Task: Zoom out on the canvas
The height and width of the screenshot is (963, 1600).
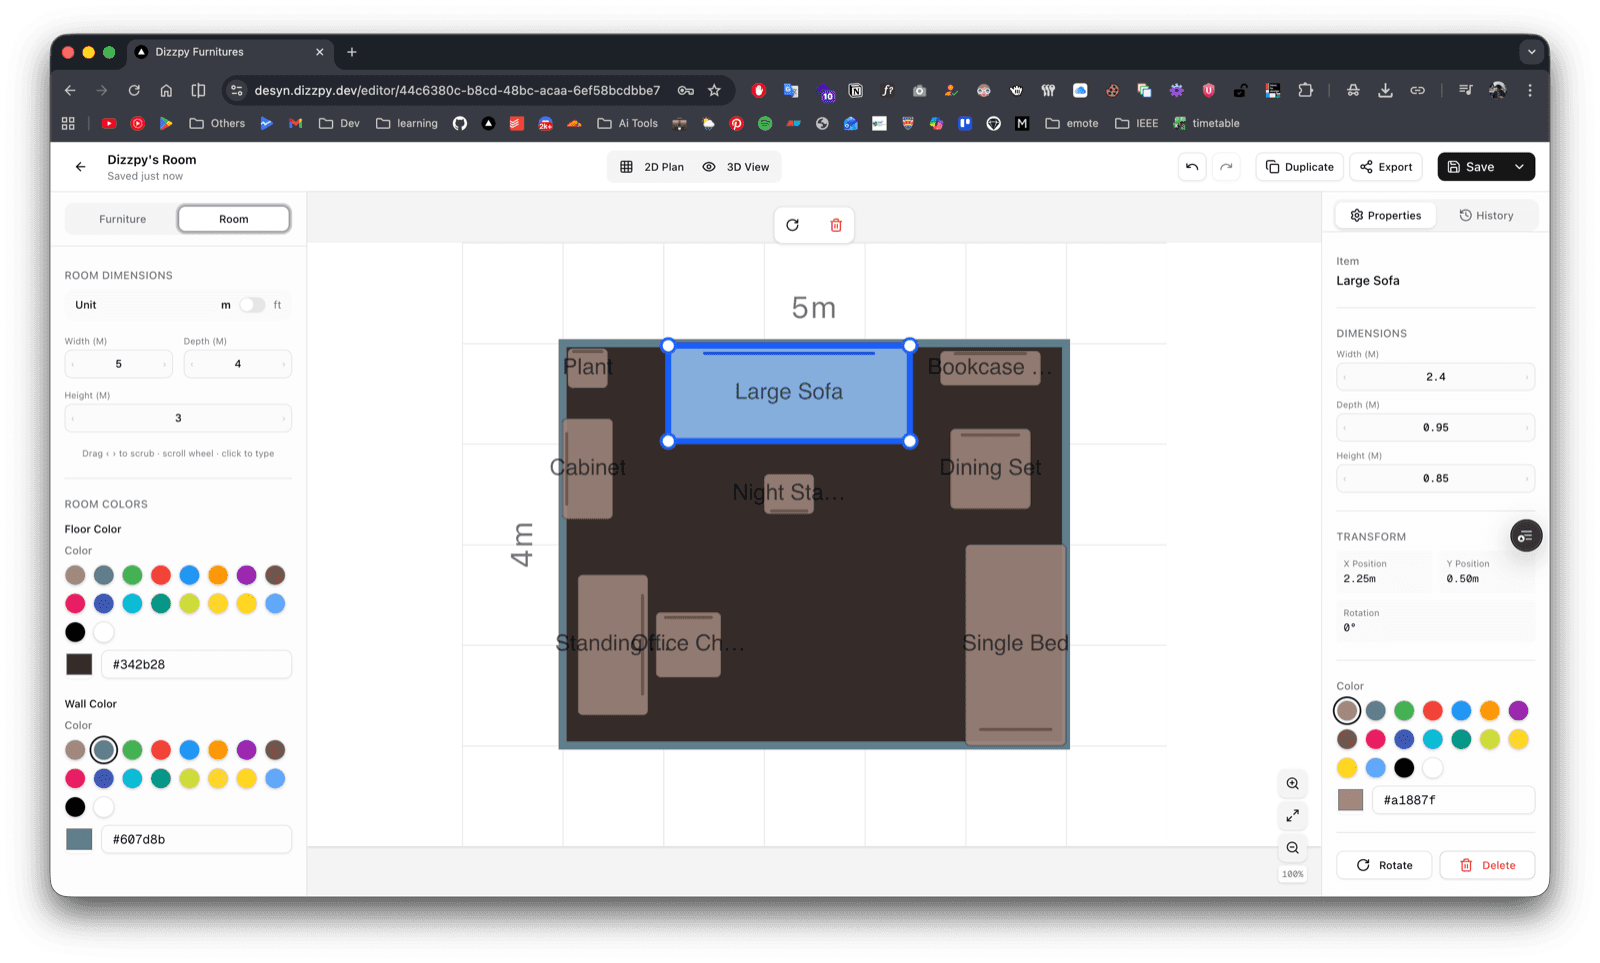Action: [x=1293, y=847]
